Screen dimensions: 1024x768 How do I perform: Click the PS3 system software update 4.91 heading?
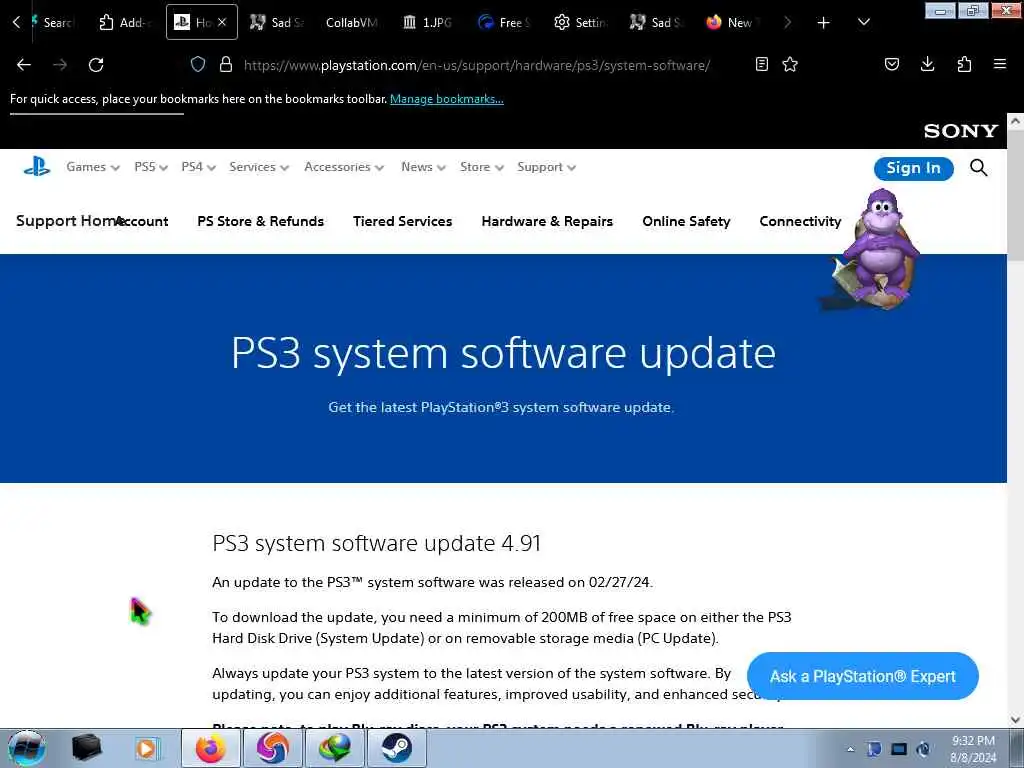pos(377,543)
